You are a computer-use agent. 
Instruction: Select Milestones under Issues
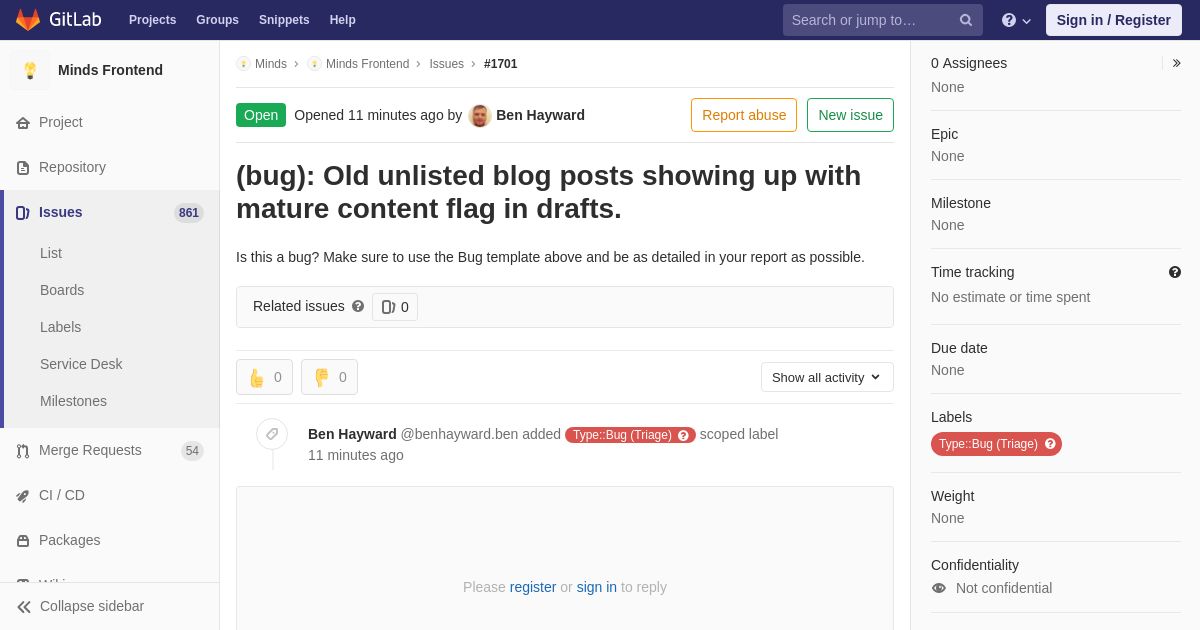point(73,401)
